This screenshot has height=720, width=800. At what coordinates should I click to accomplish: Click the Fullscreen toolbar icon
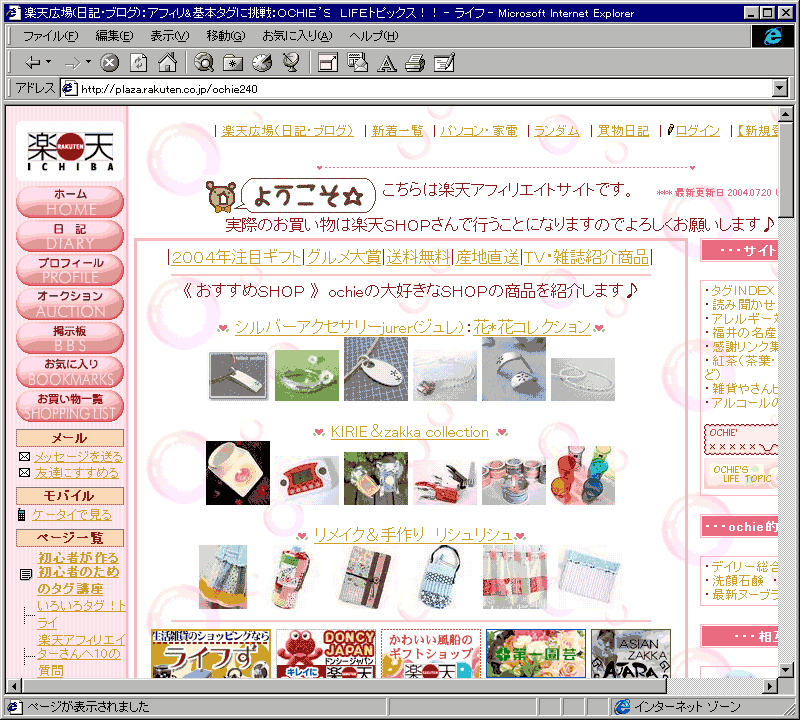[x=328, y=63]
